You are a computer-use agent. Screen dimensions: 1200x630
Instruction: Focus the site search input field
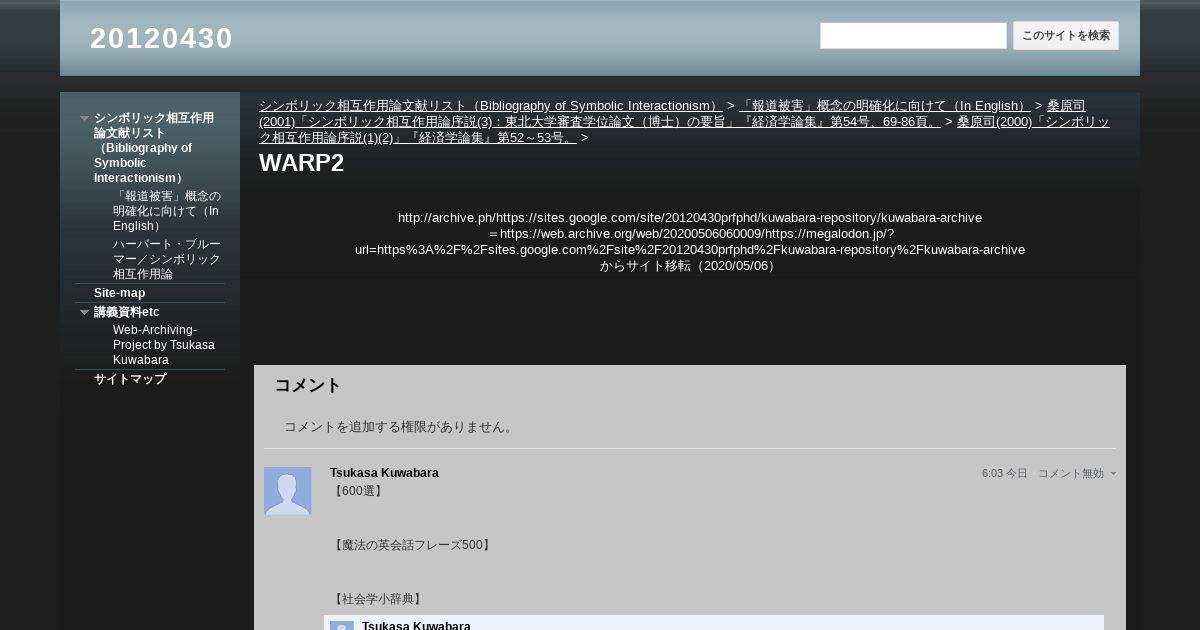(913, 36)
